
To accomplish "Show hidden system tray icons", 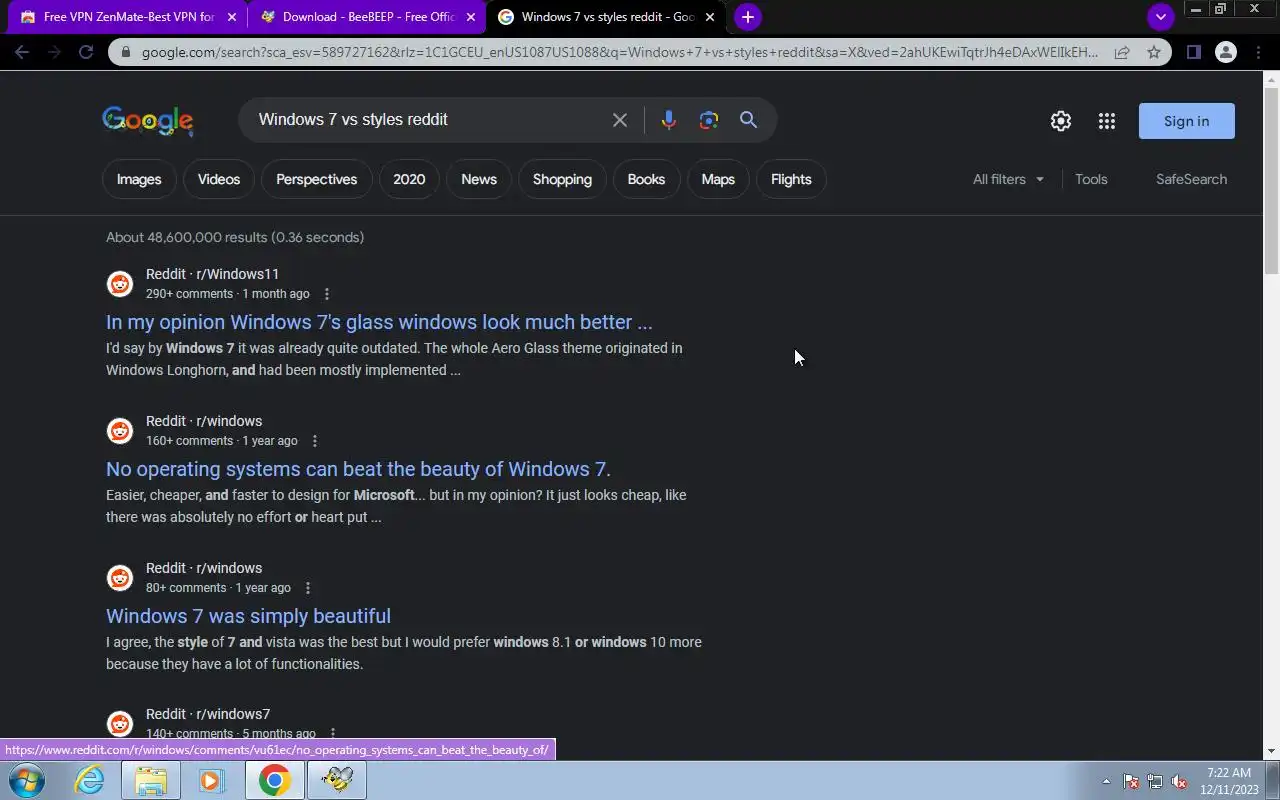I will point(1106,781).
